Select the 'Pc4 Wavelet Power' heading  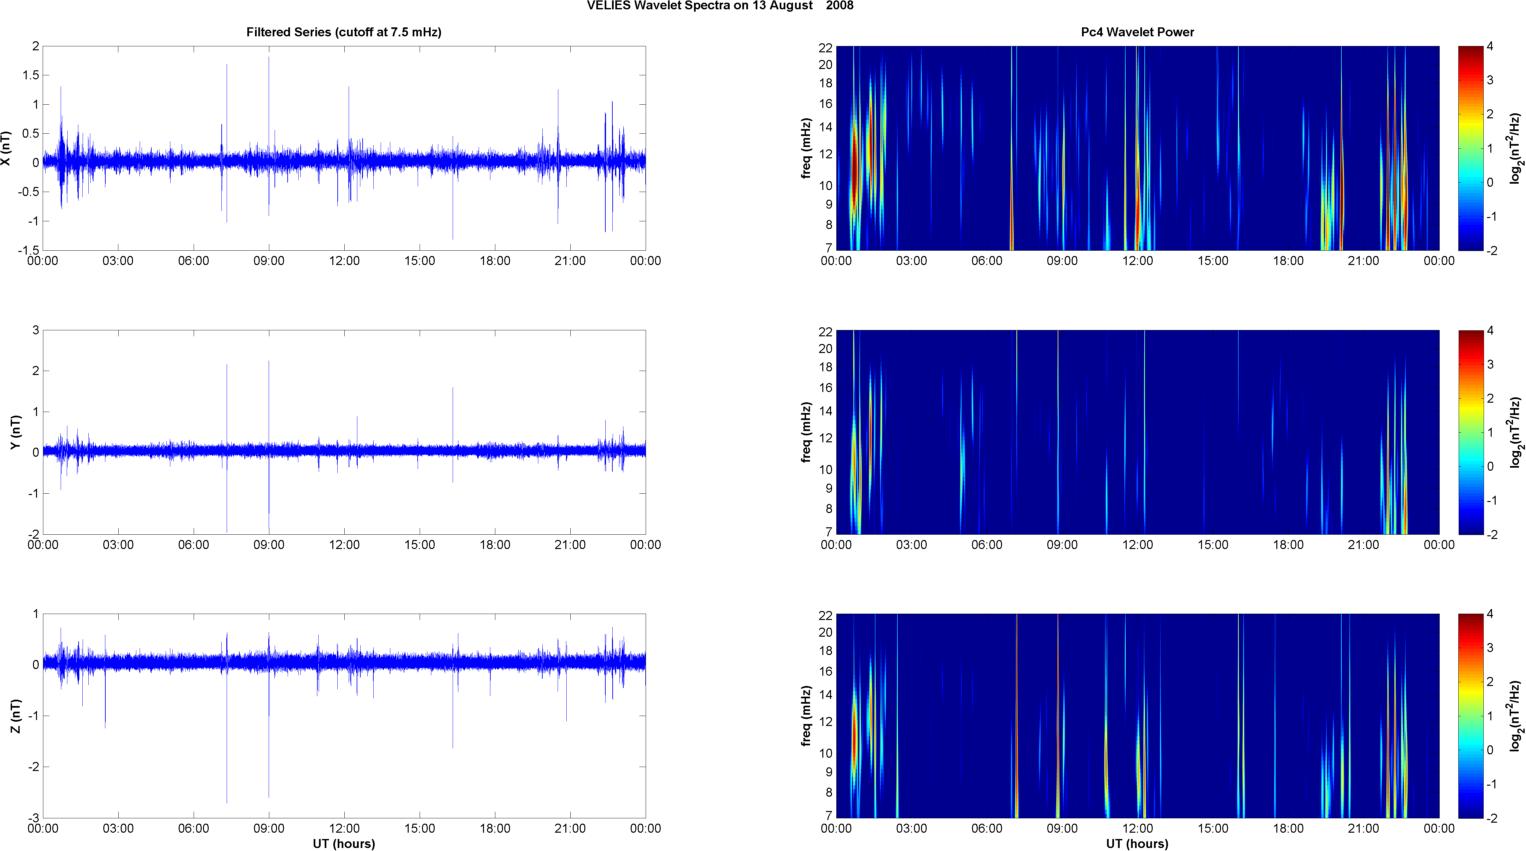1137,32
